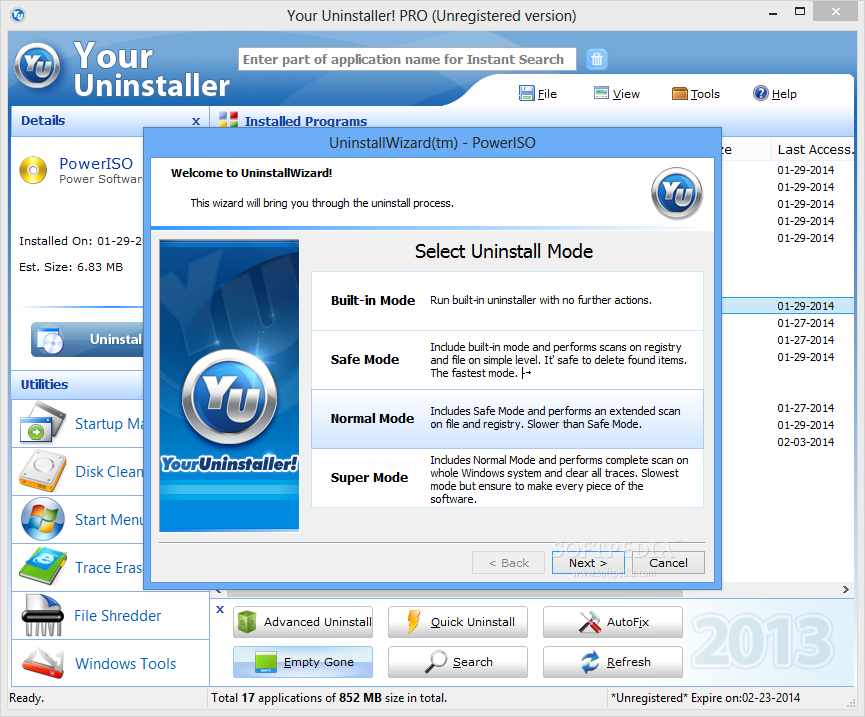The height and width of the screenshot is (717, 865).
Task: Click the disabled Back button
Action: pos(509,563)
